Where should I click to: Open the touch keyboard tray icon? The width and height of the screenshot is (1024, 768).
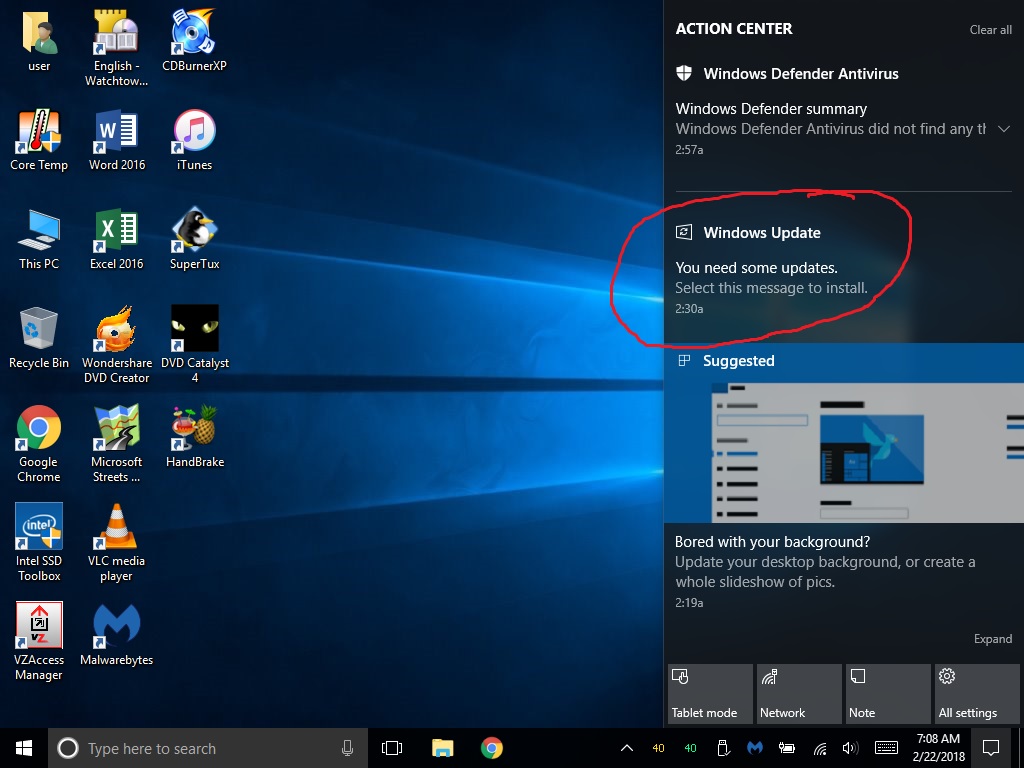coord(886,748)
